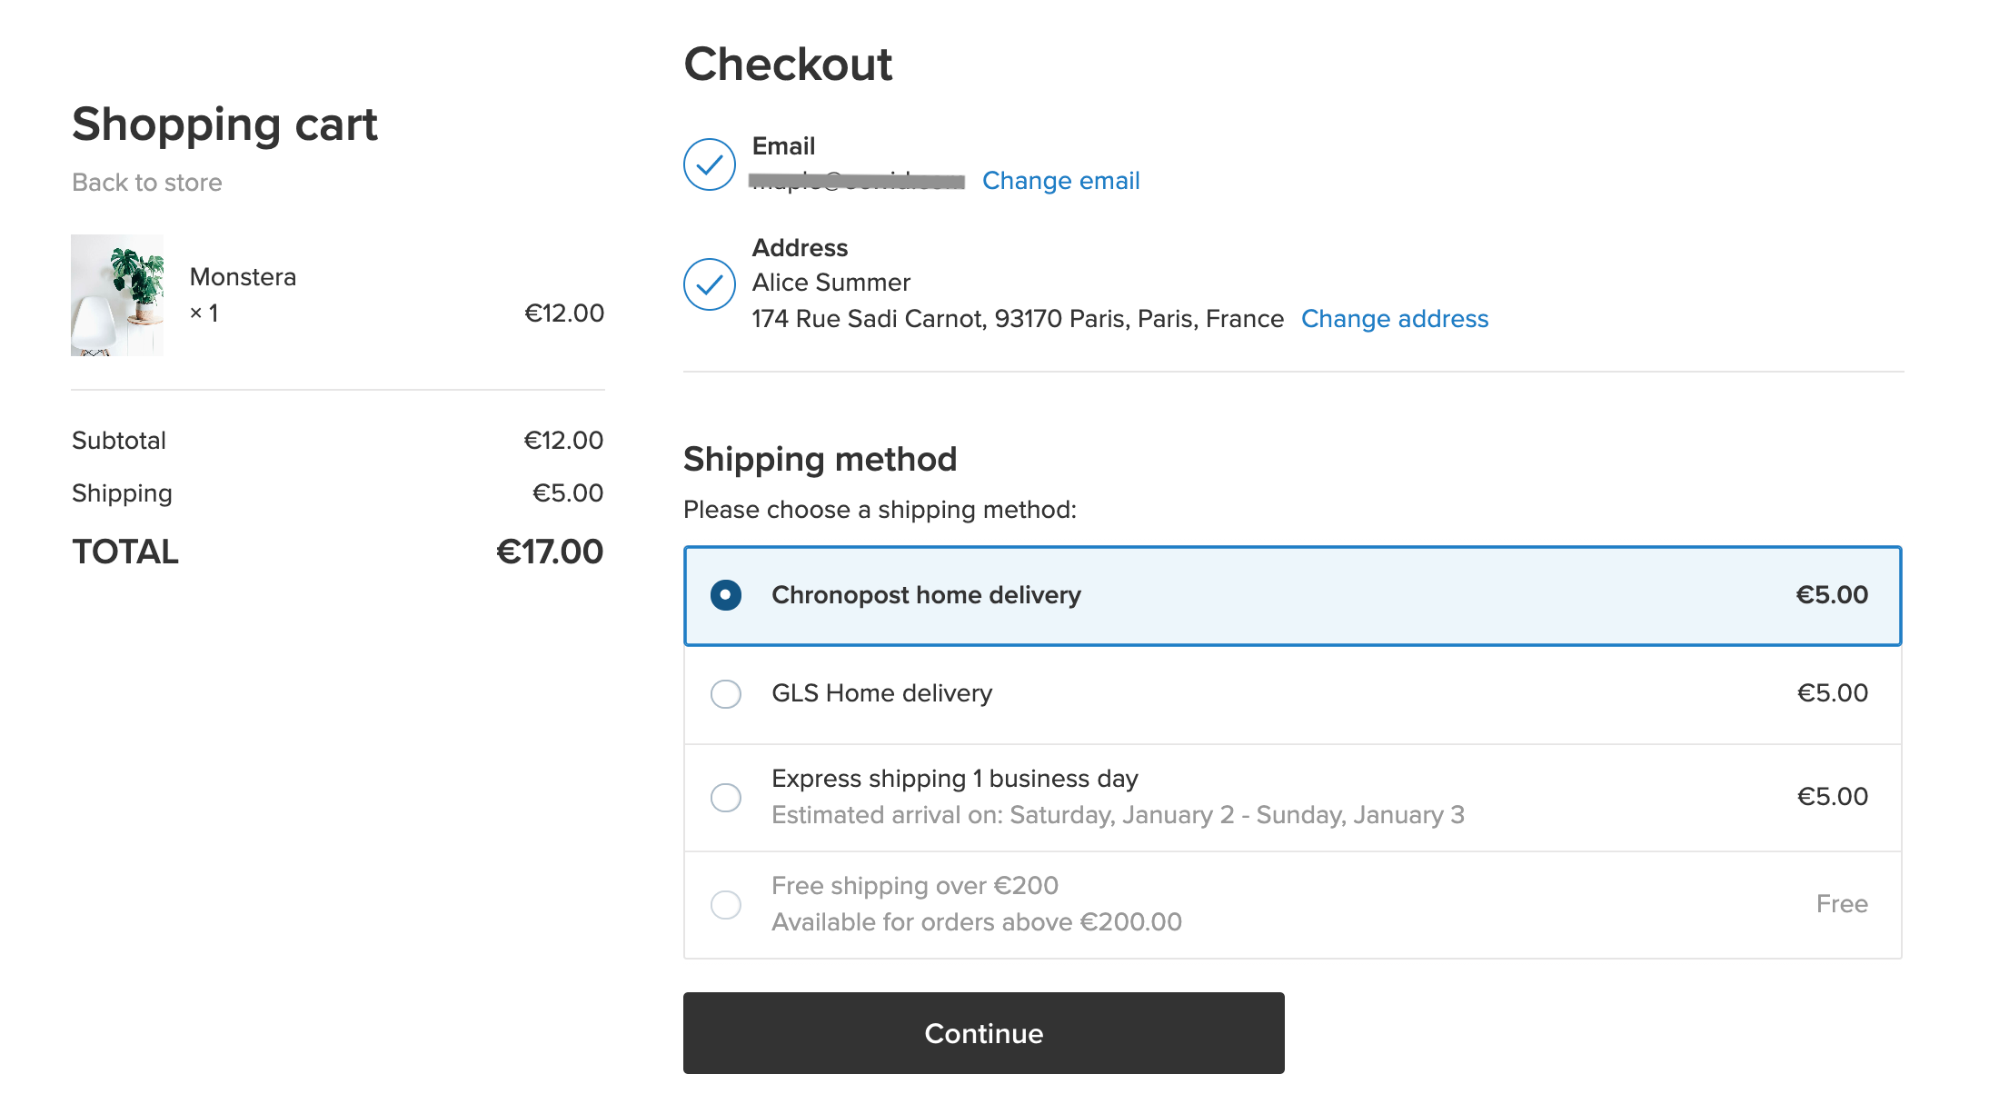Click the GLS Home delivery option row

click(1292, 694)
